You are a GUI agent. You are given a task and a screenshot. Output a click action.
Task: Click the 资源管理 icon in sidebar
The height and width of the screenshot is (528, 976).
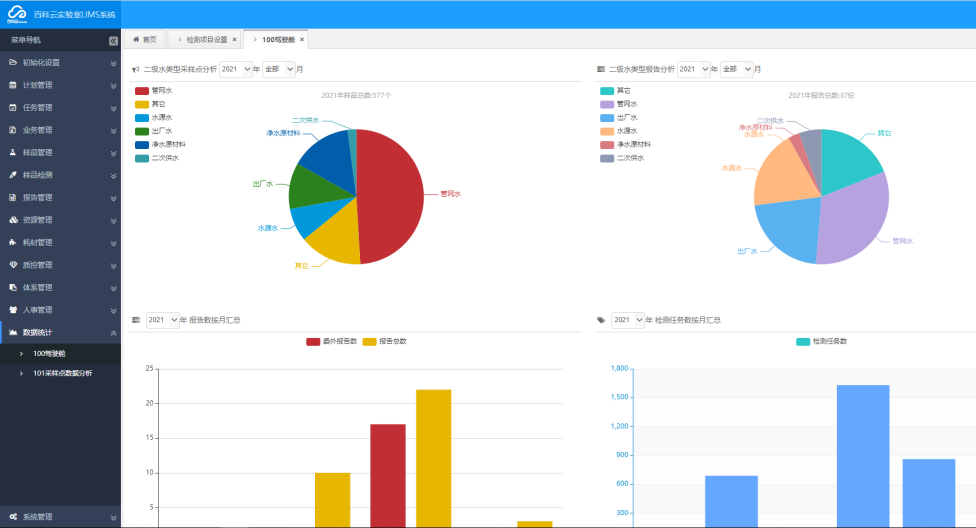(x=13, y=220)
